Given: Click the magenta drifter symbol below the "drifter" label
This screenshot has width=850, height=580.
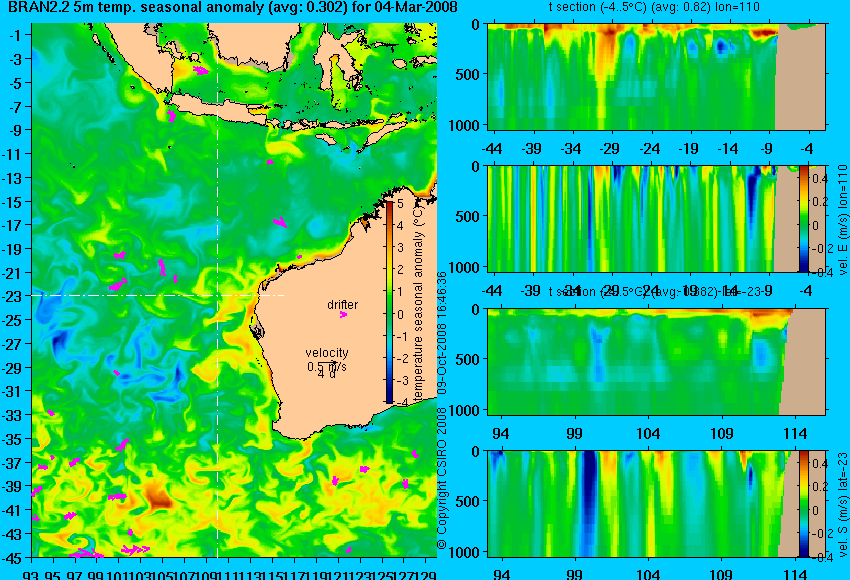Looking at the screenshot, I should click(x=343, y=314).
